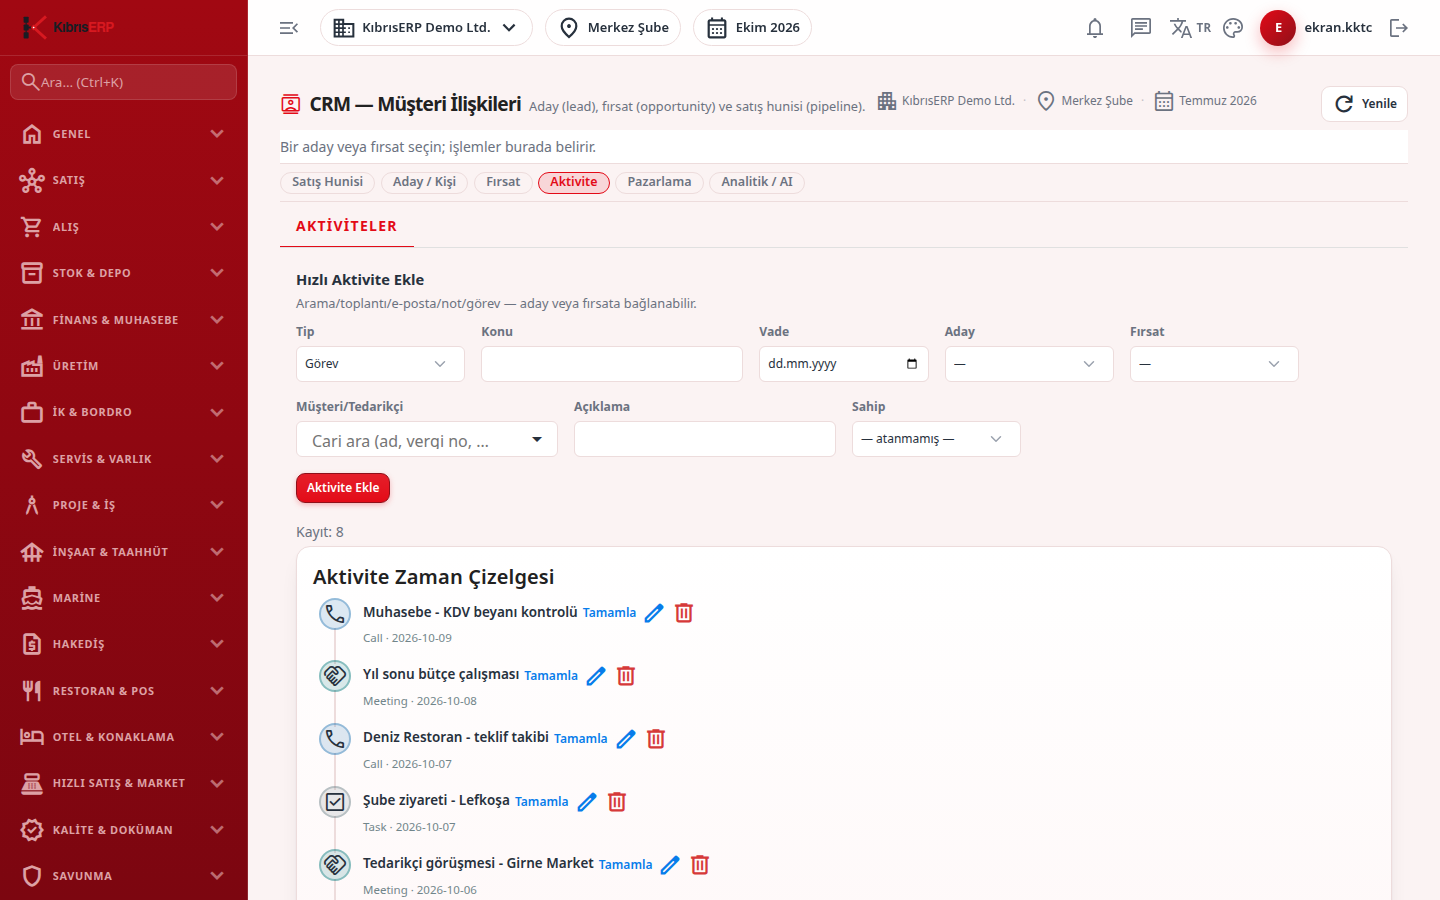Switch to the Pazarlama tab
Screen dimensions: 1440x900
[x=659, y=182]
